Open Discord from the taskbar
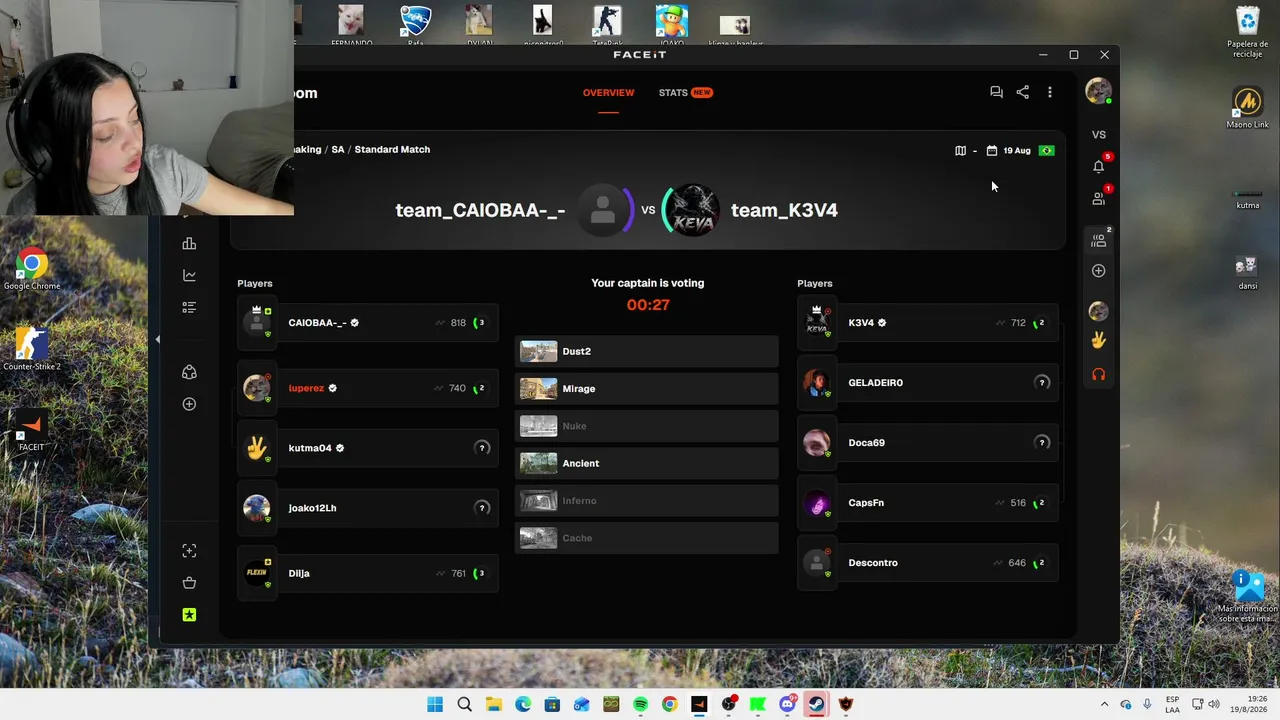Viewport: 1280px width, 720px height. tap(787, 705)
